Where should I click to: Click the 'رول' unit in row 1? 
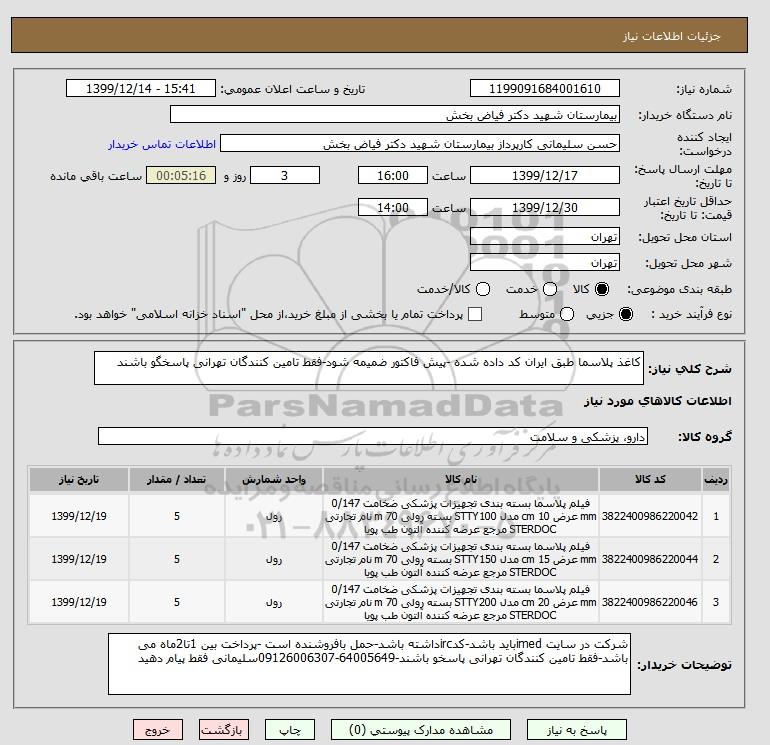click(x=274, y=516)
